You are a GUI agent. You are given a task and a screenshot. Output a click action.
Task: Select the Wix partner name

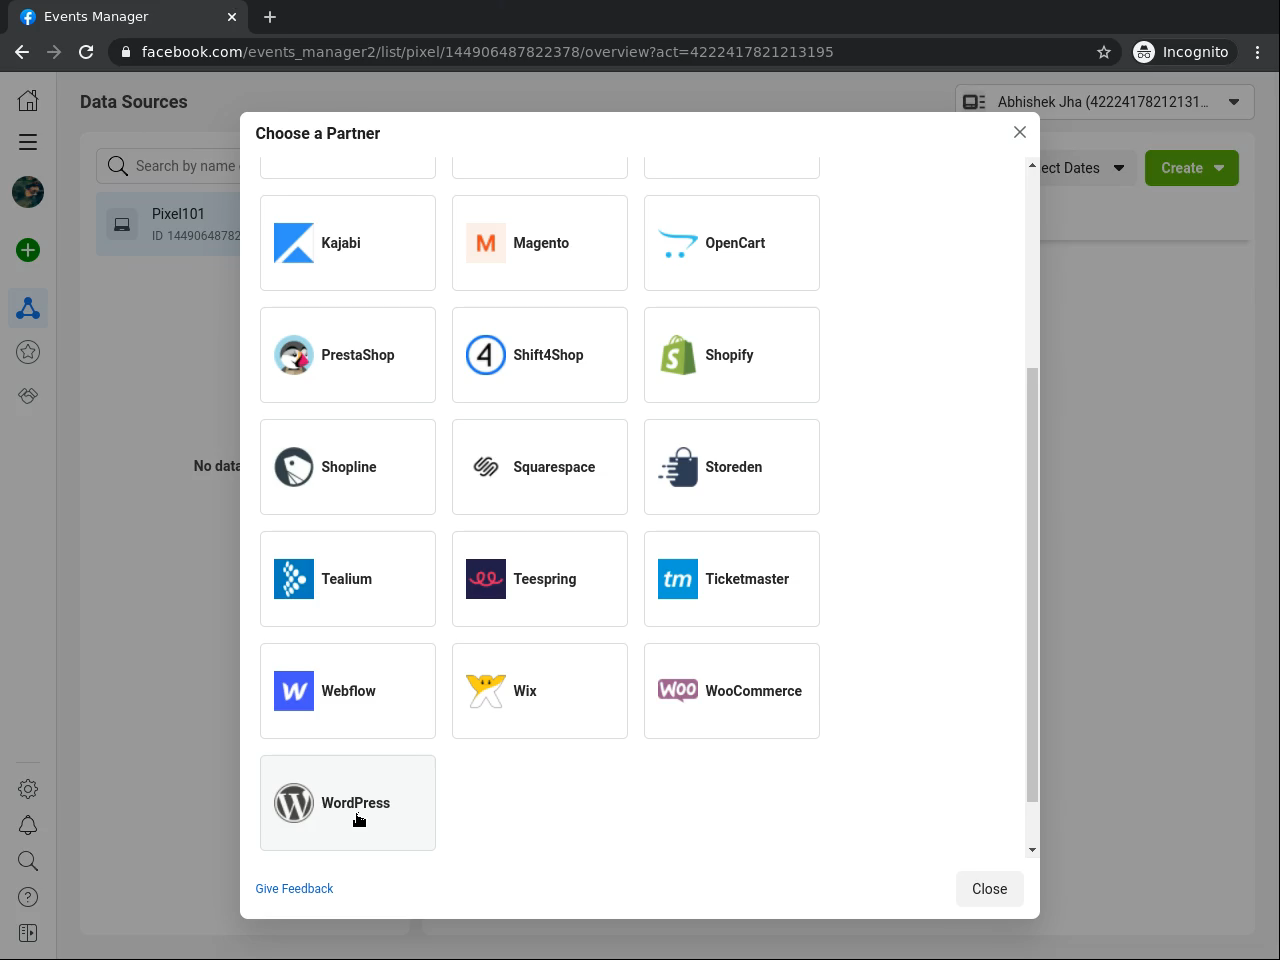click(x=525, y=691)
